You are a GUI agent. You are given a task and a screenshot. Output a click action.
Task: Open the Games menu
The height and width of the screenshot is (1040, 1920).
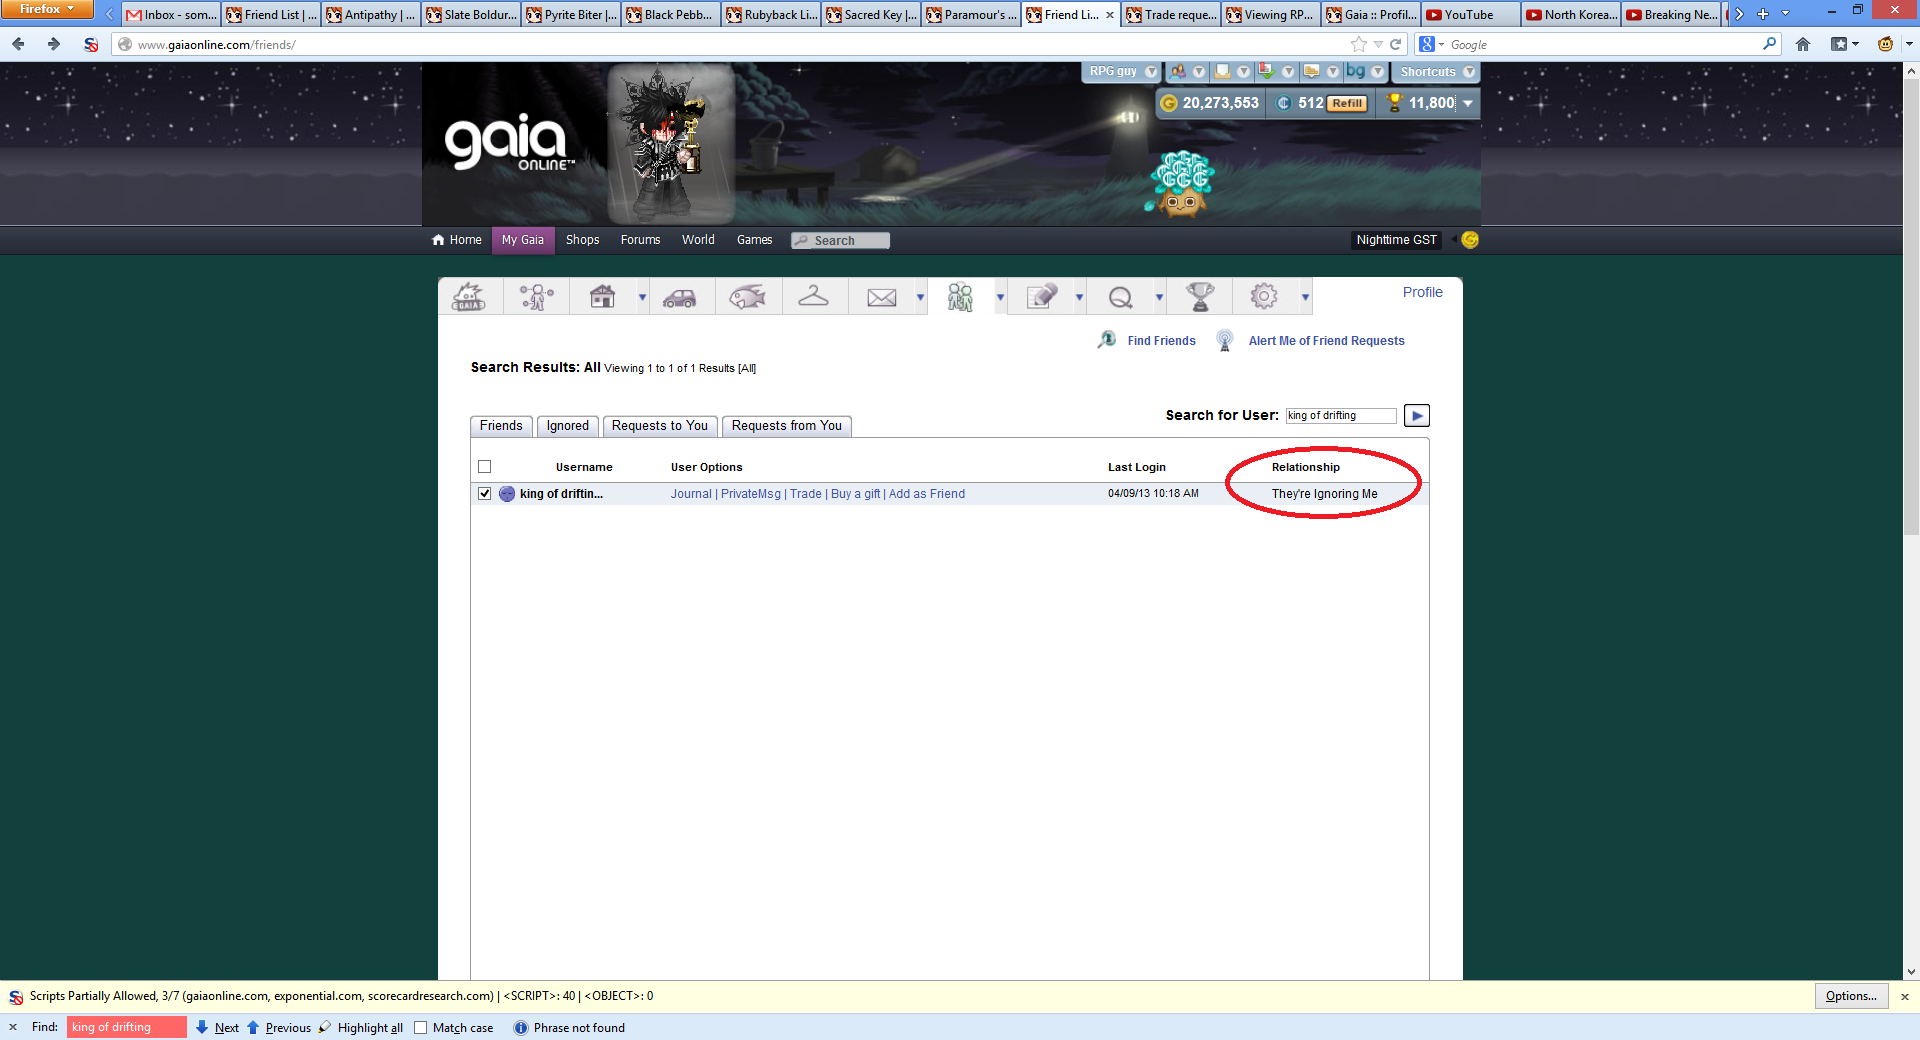tap(754, 240)
